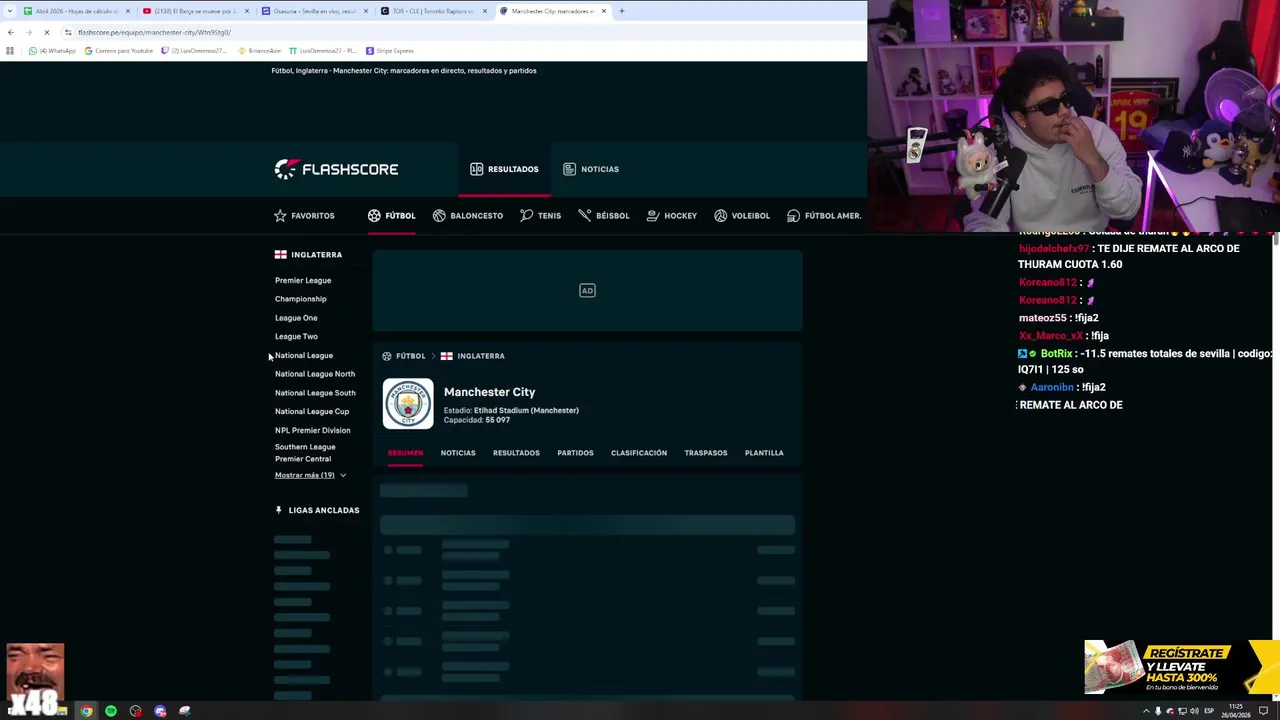Click Chrome in the taskbar

pyautogui.click(x=87, y=711)
